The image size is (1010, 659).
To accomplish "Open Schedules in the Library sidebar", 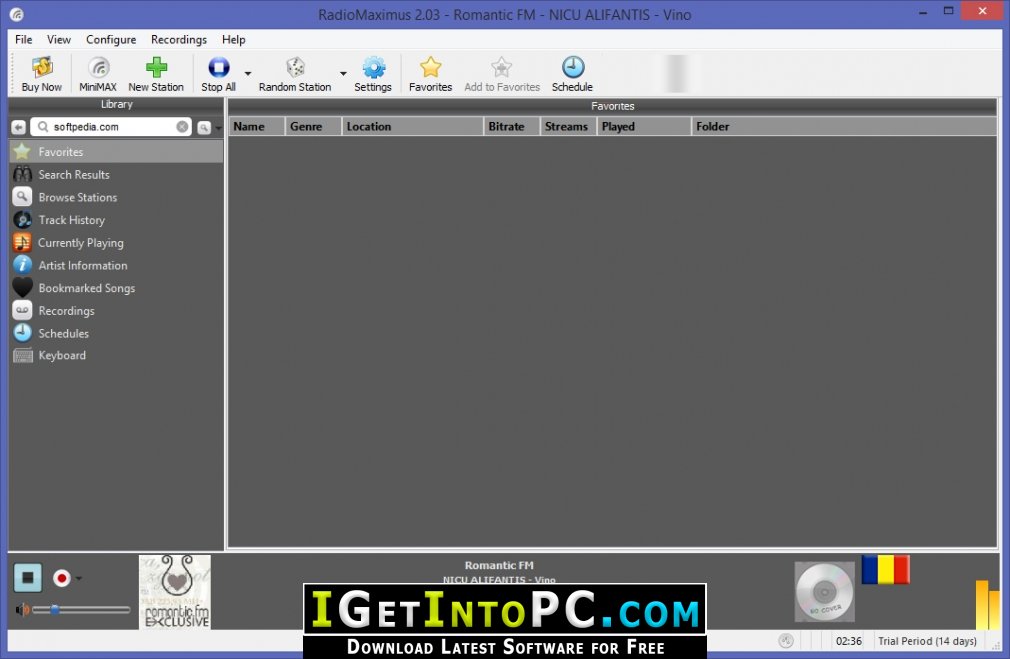I will (116, 333).
